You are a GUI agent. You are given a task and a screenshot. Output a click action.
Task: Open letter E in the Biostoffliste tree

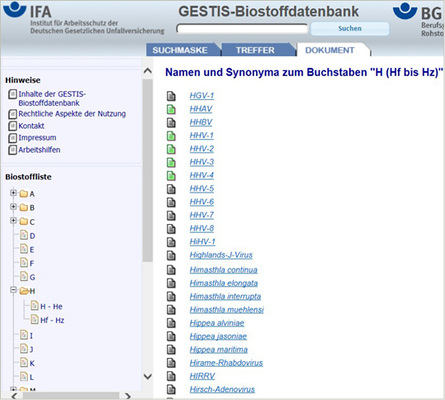(27, 249)
